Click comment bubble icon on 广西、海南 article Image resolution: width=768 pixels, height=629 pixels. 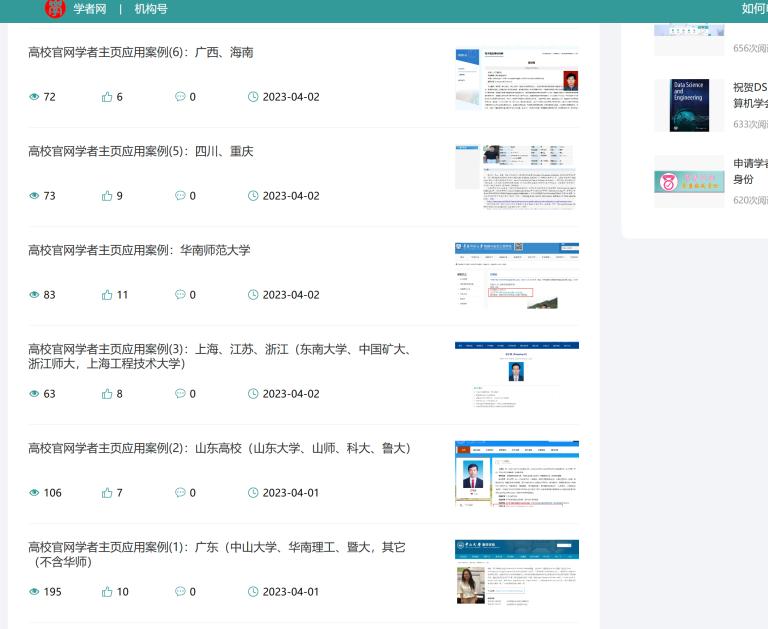click(180, 97)
